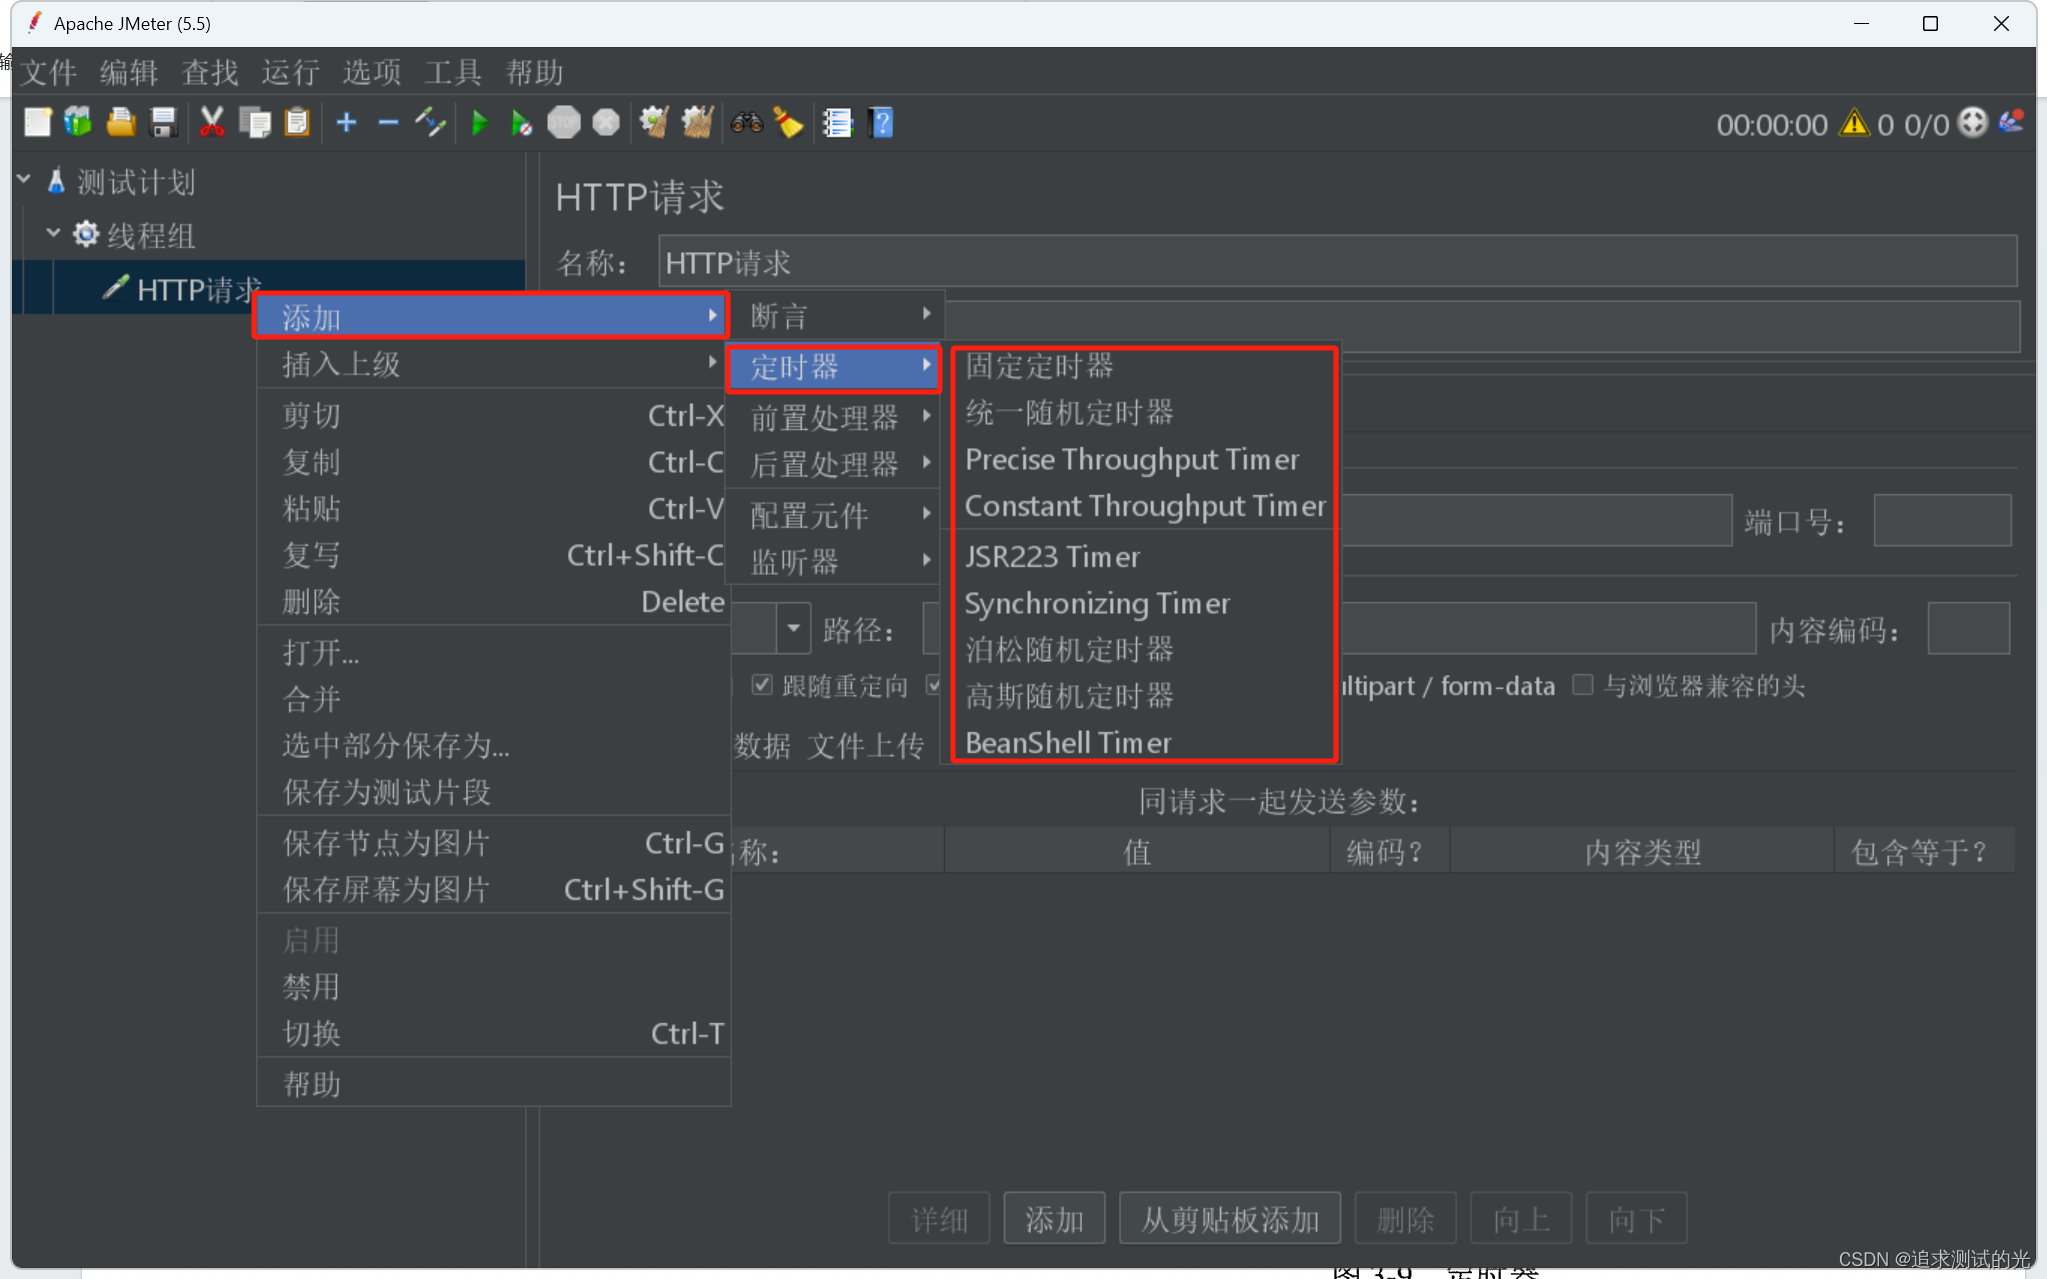Click the 向下 button
This screenshot has height=1279, width=2047.
coord(1636,1219)
